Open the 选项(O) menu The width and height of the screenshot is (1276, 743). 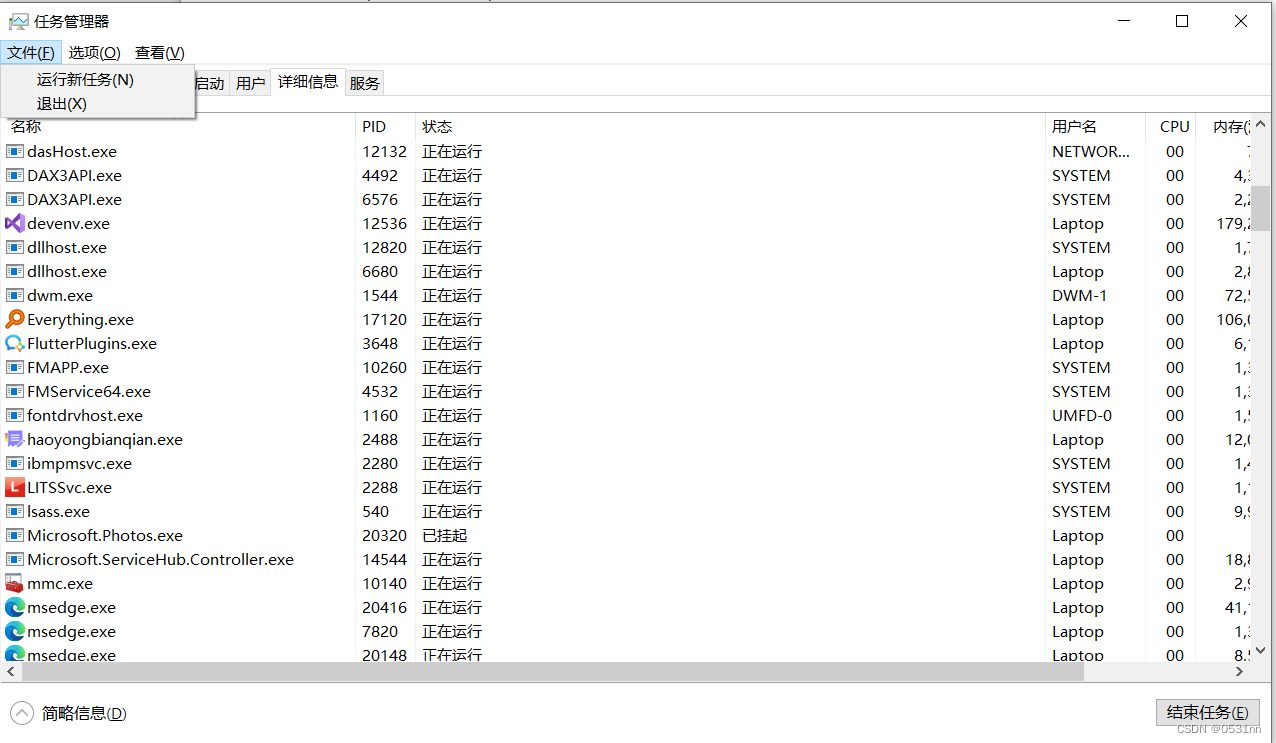(x=94, y=53)
